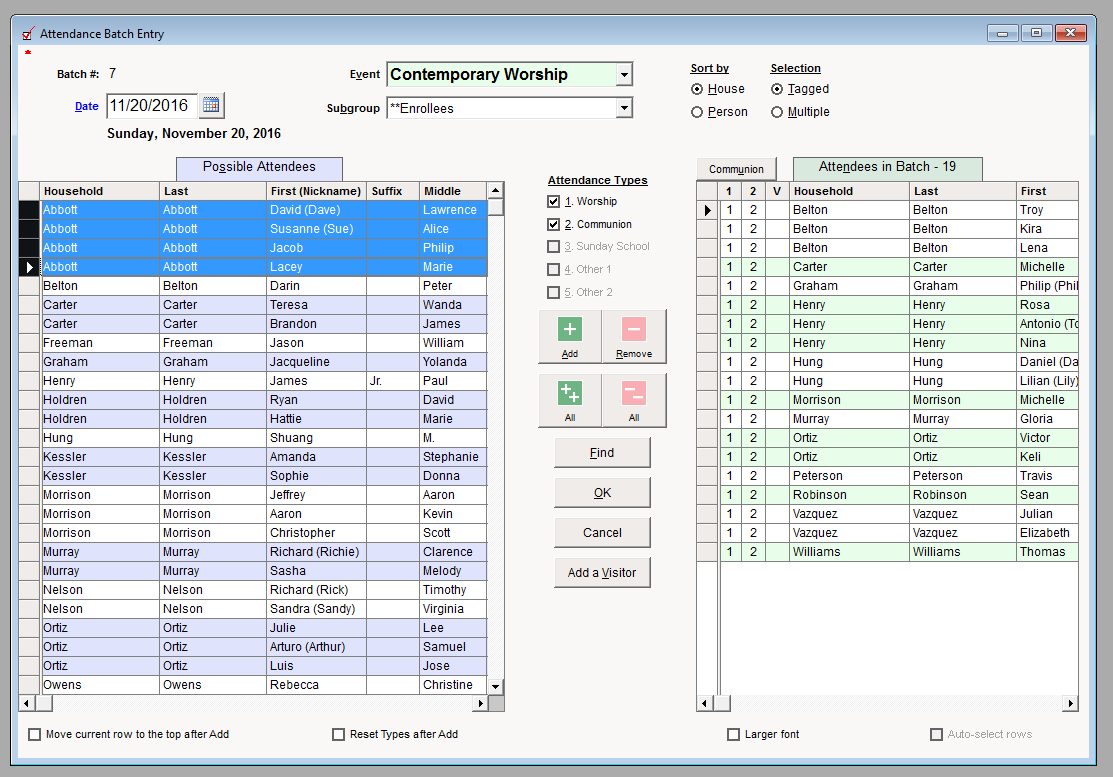
Task: Select the Person sort option
Action: click(697, 112)
